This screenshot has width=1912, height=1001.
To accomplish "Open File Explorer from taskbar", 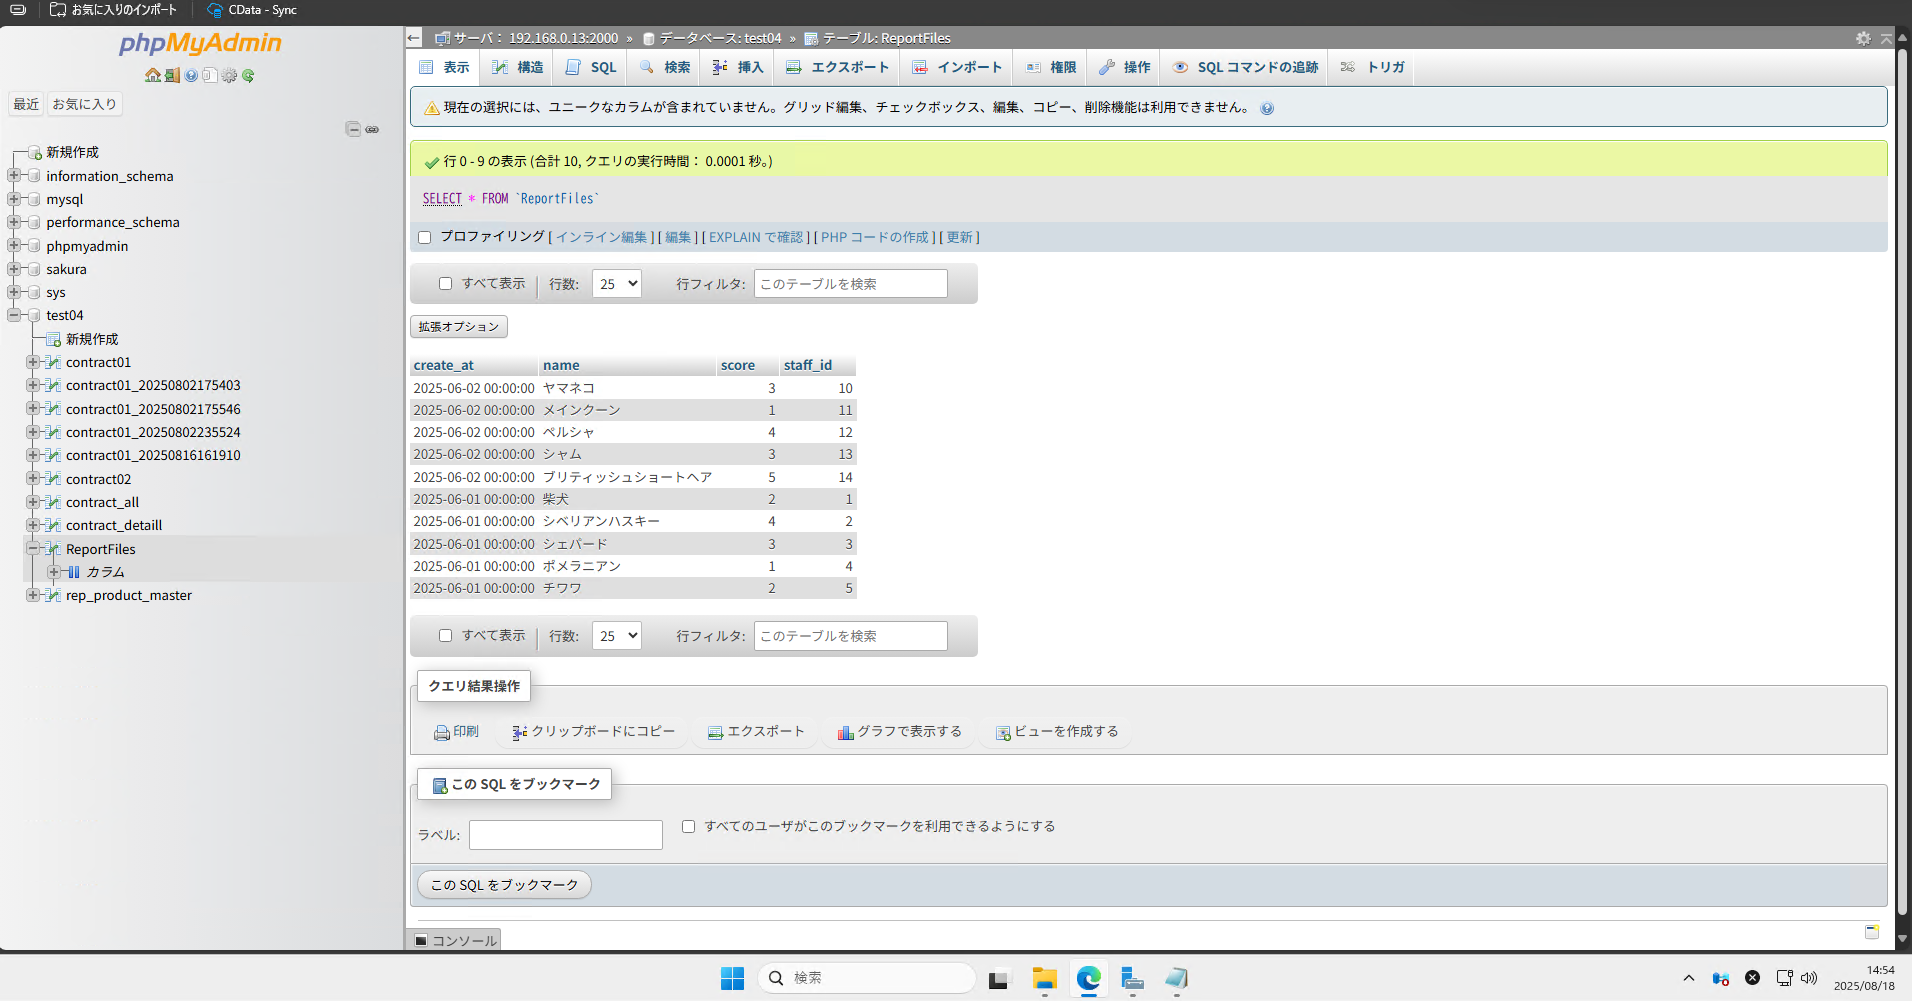I will tap(1044, 978).
